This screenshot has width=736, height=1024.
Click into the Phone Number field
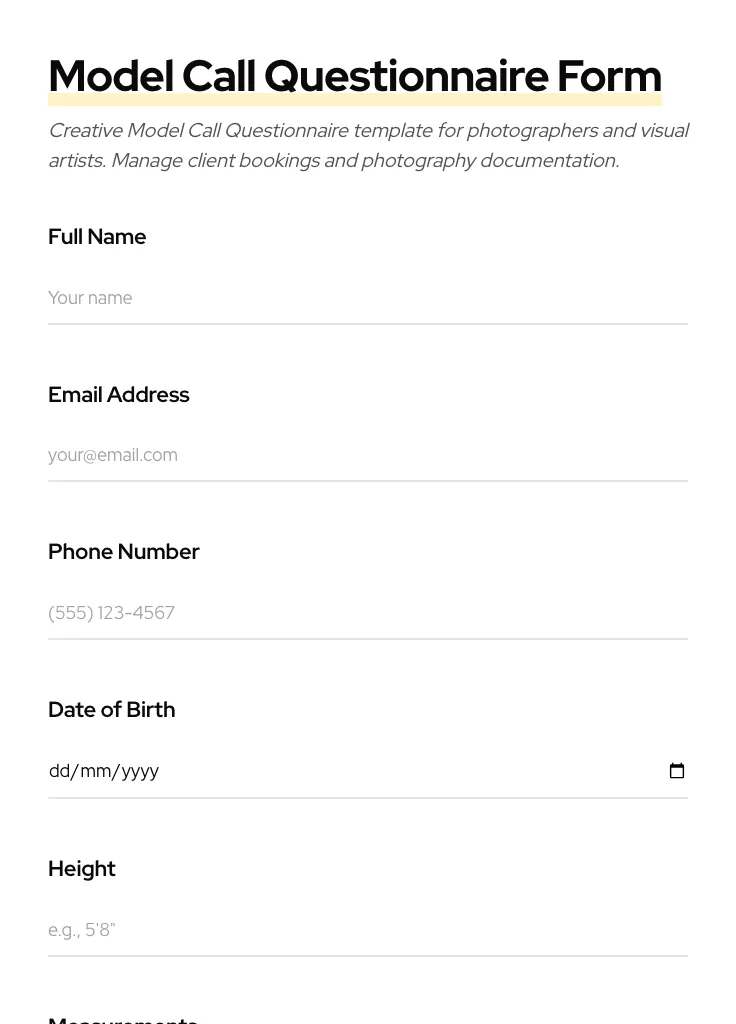tap(368, 613)
